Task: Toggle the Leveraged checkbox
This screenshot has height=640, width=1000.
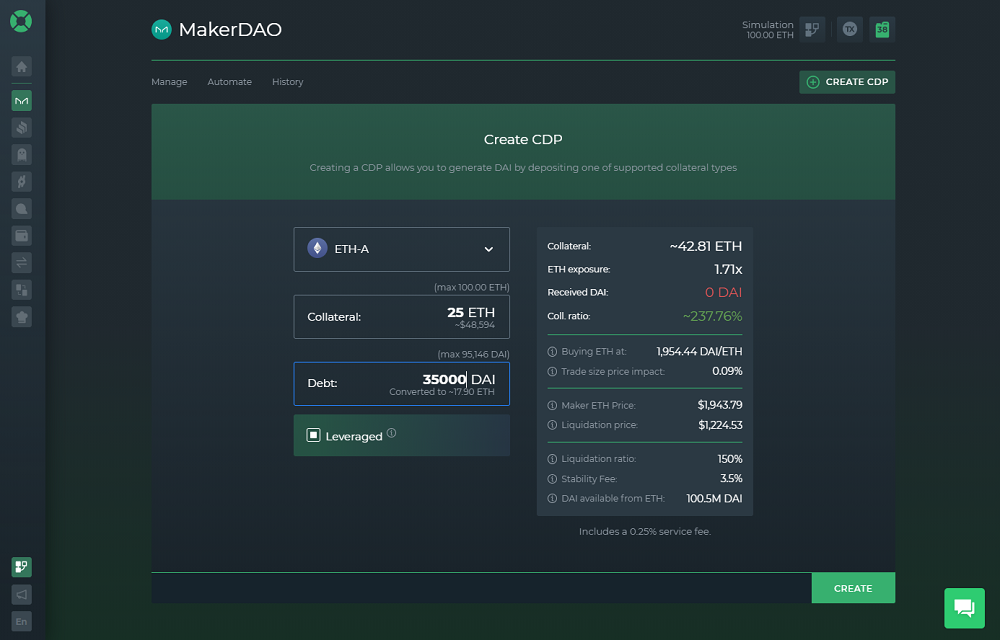Action: [x=313, y=435]
